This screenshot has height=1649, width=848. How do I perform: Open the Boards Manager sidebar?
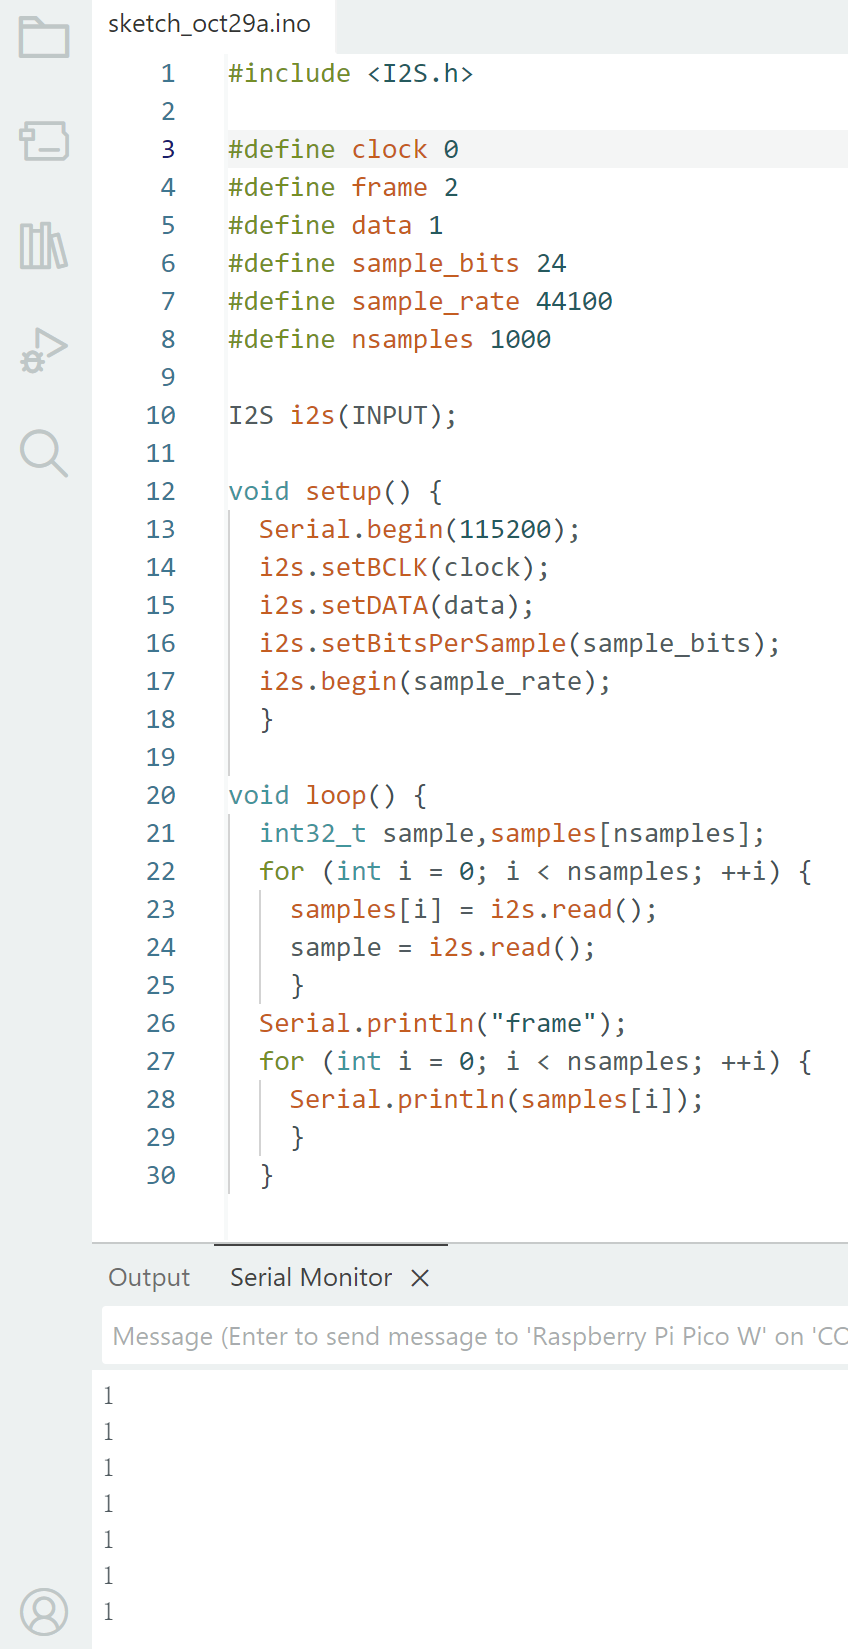(44, 141)
